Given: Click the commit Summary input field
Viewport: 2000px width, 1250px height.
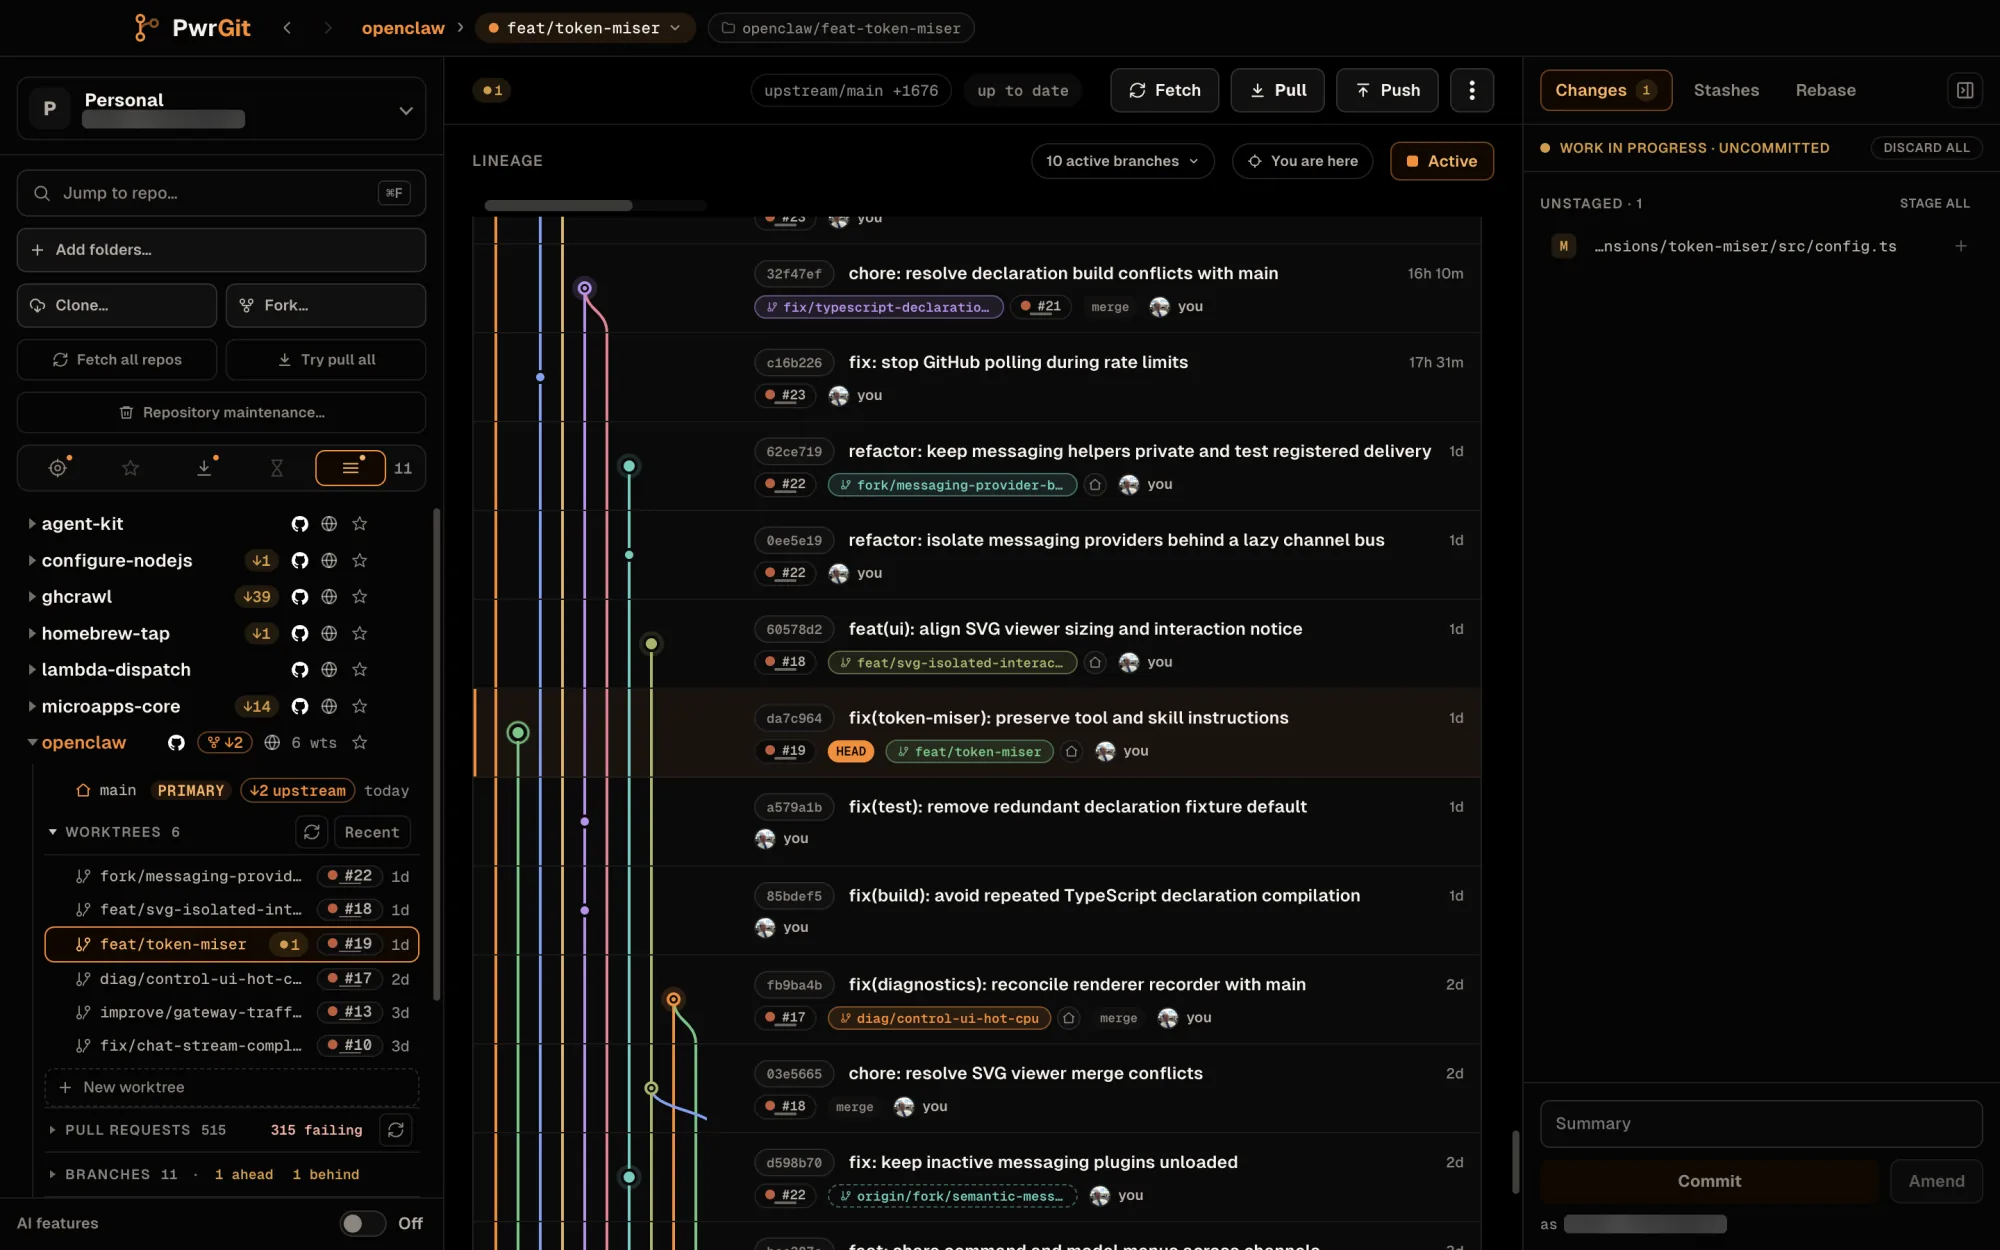Looking at the screenshot, I should (x=1761, y=1124).
